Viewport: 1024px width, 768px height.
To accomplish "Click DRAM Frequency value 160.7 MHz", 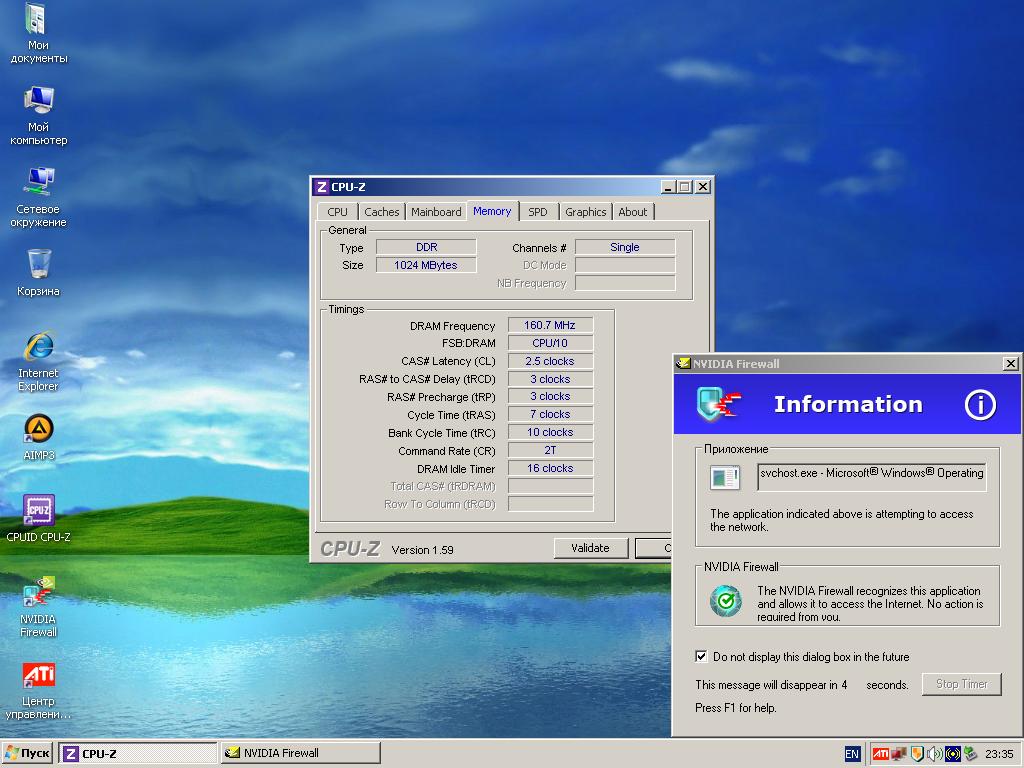I will click(x=551, y=325).
